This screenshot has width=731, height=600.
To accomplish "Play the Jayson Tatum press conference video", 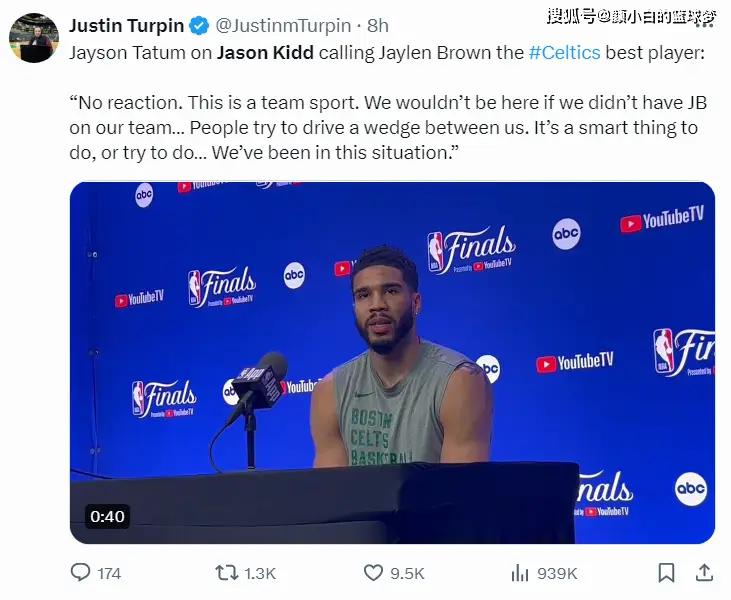I will point(392,363).
